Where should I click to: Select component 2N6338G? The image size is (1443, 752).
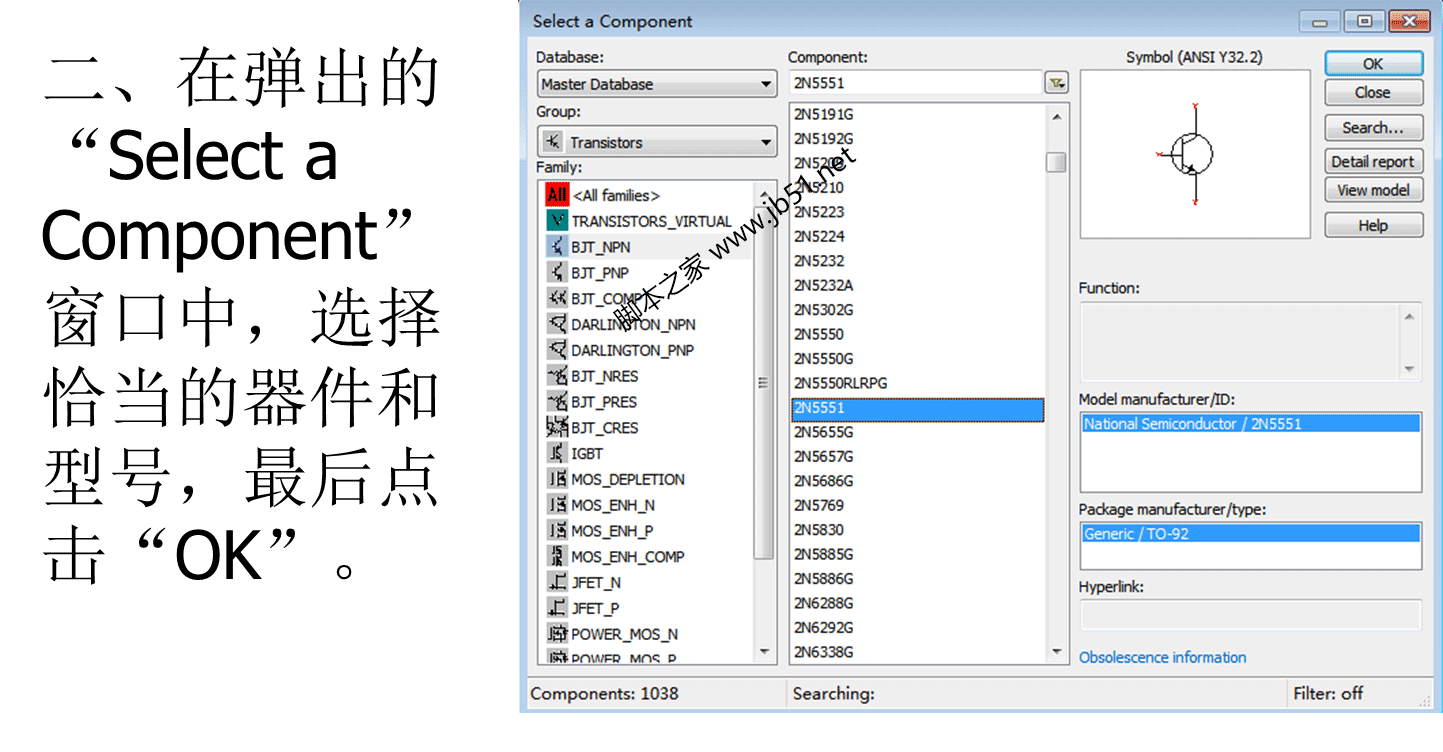[x=824, y=652]
